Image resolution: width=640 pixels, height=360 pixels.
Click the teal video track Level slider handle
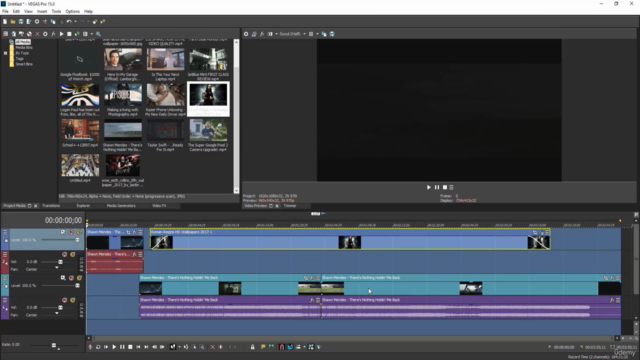point(77,286)
